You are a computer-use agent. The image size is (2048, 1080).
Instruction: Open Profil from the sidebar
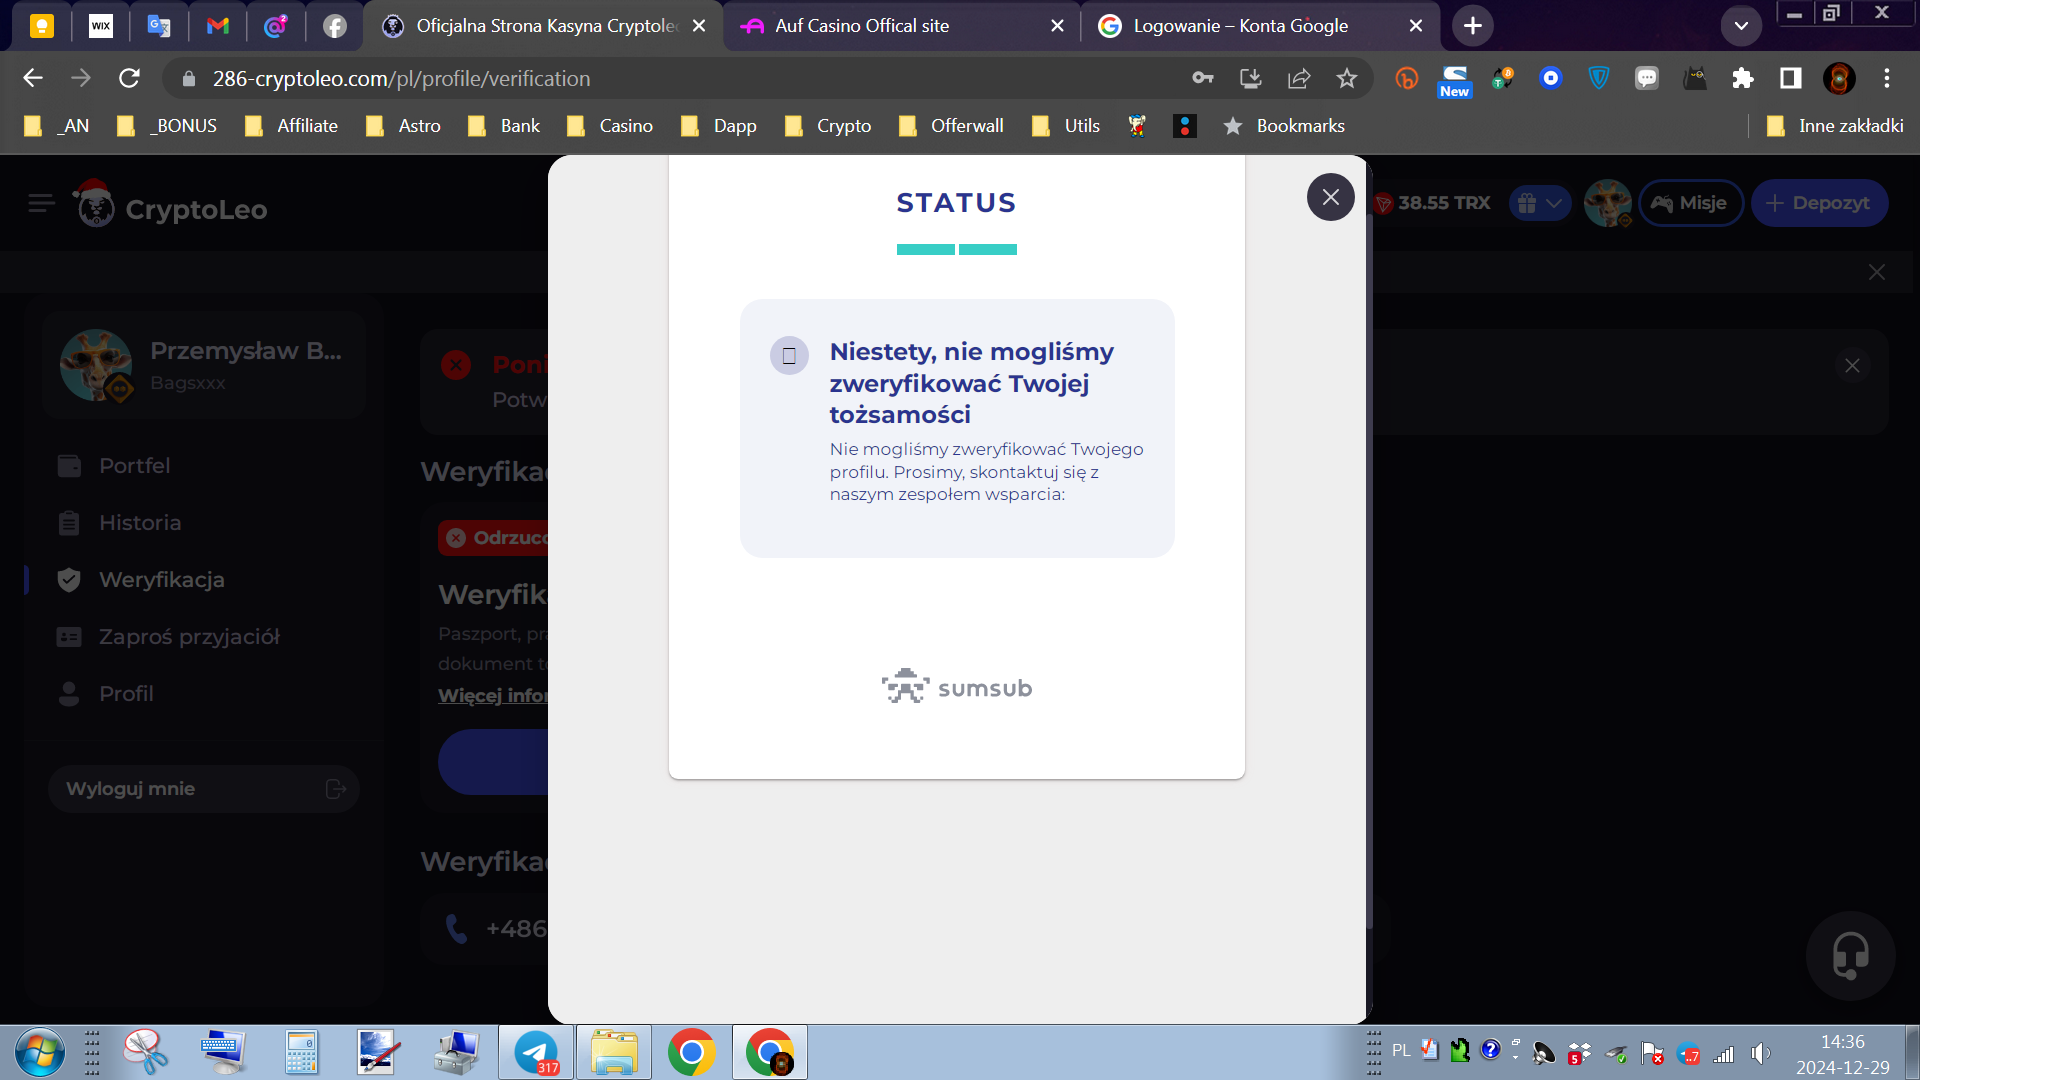pos(126,693)
